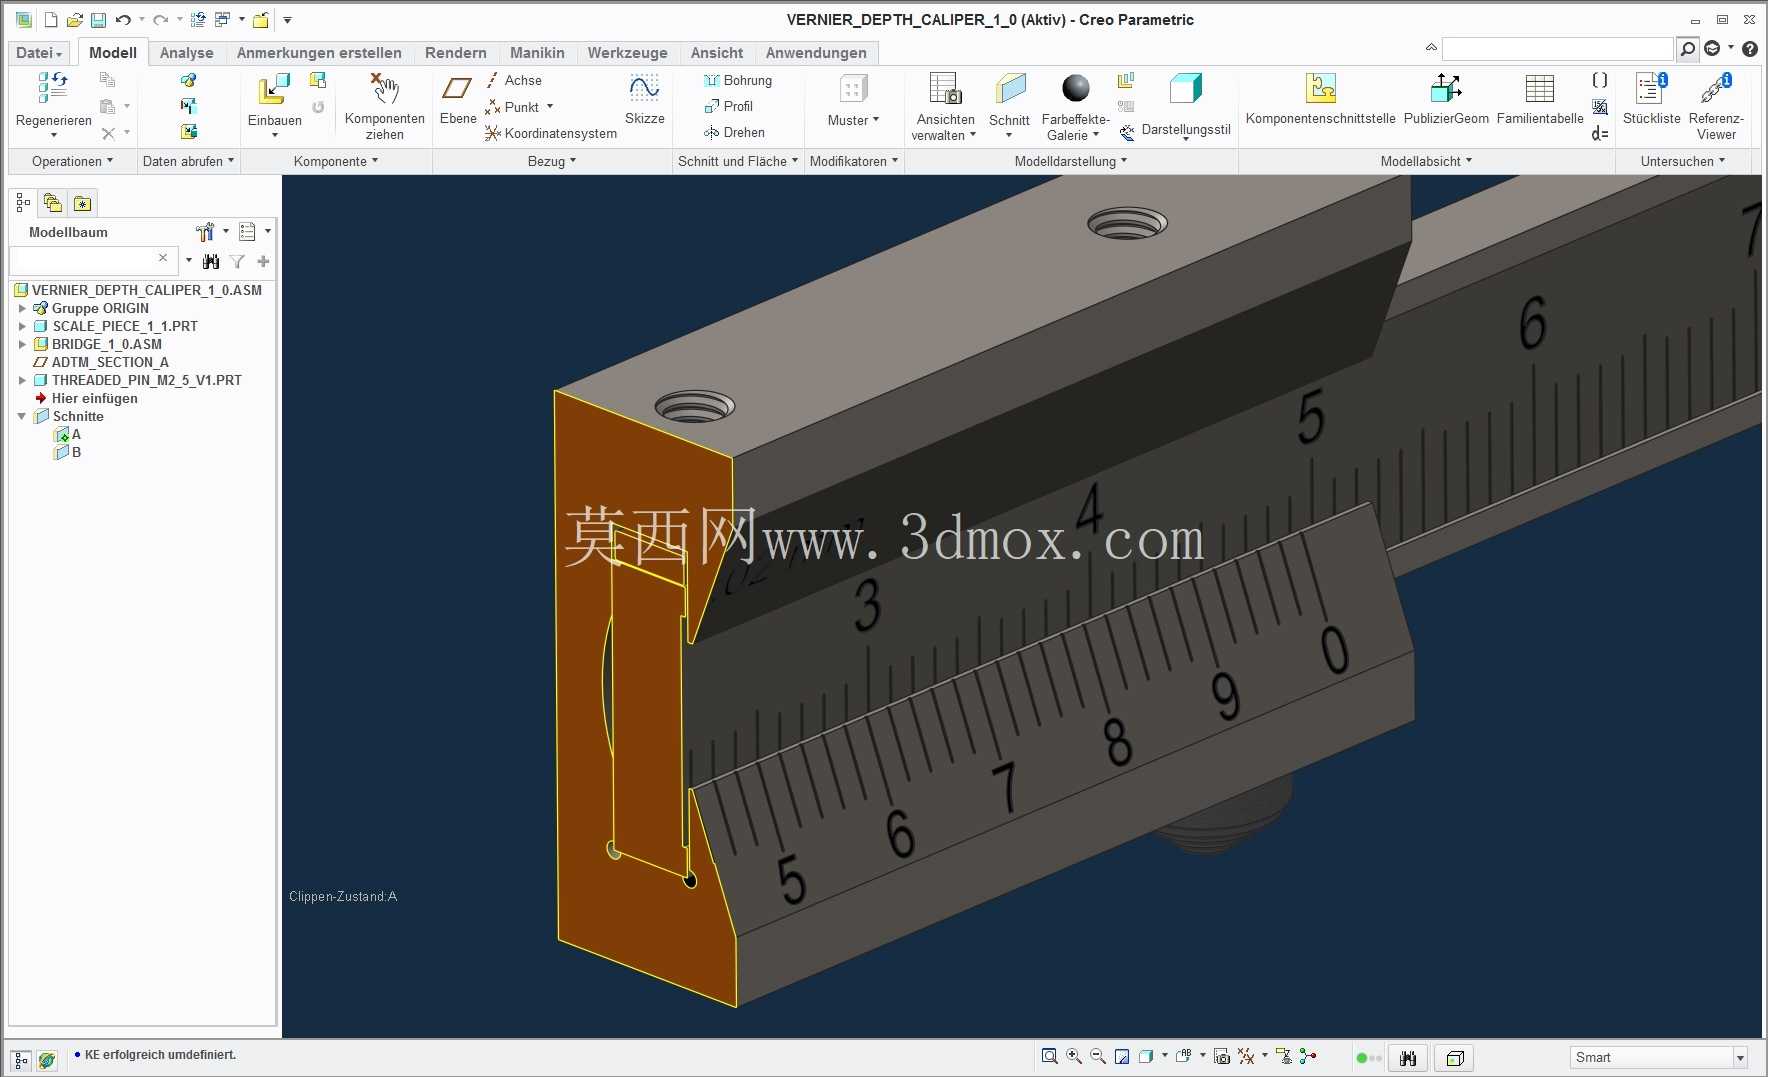Expand the Gruppe ORIGIN node
The height and width of the screenshot is (1077, 1768).
coord(22,308)
